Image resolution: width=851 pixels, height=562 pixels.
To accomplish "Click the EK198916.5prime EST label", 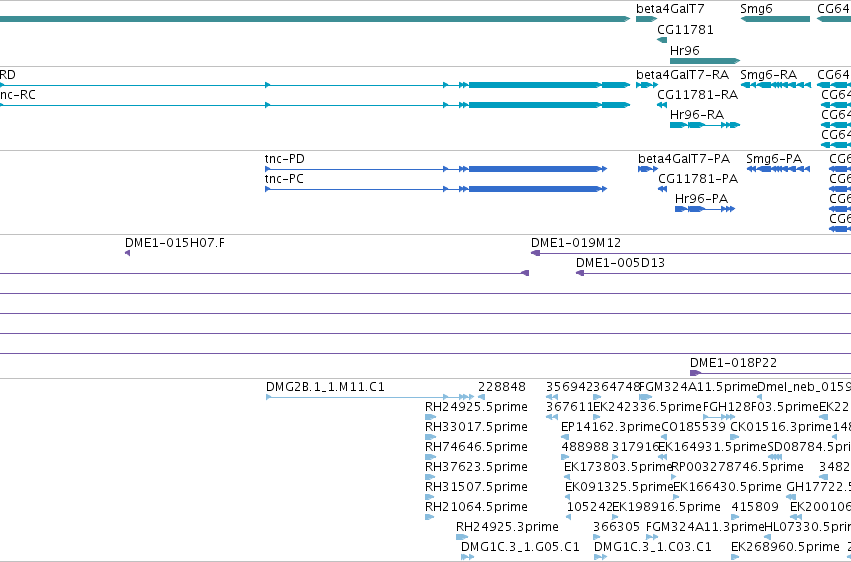I will [666, 508].
